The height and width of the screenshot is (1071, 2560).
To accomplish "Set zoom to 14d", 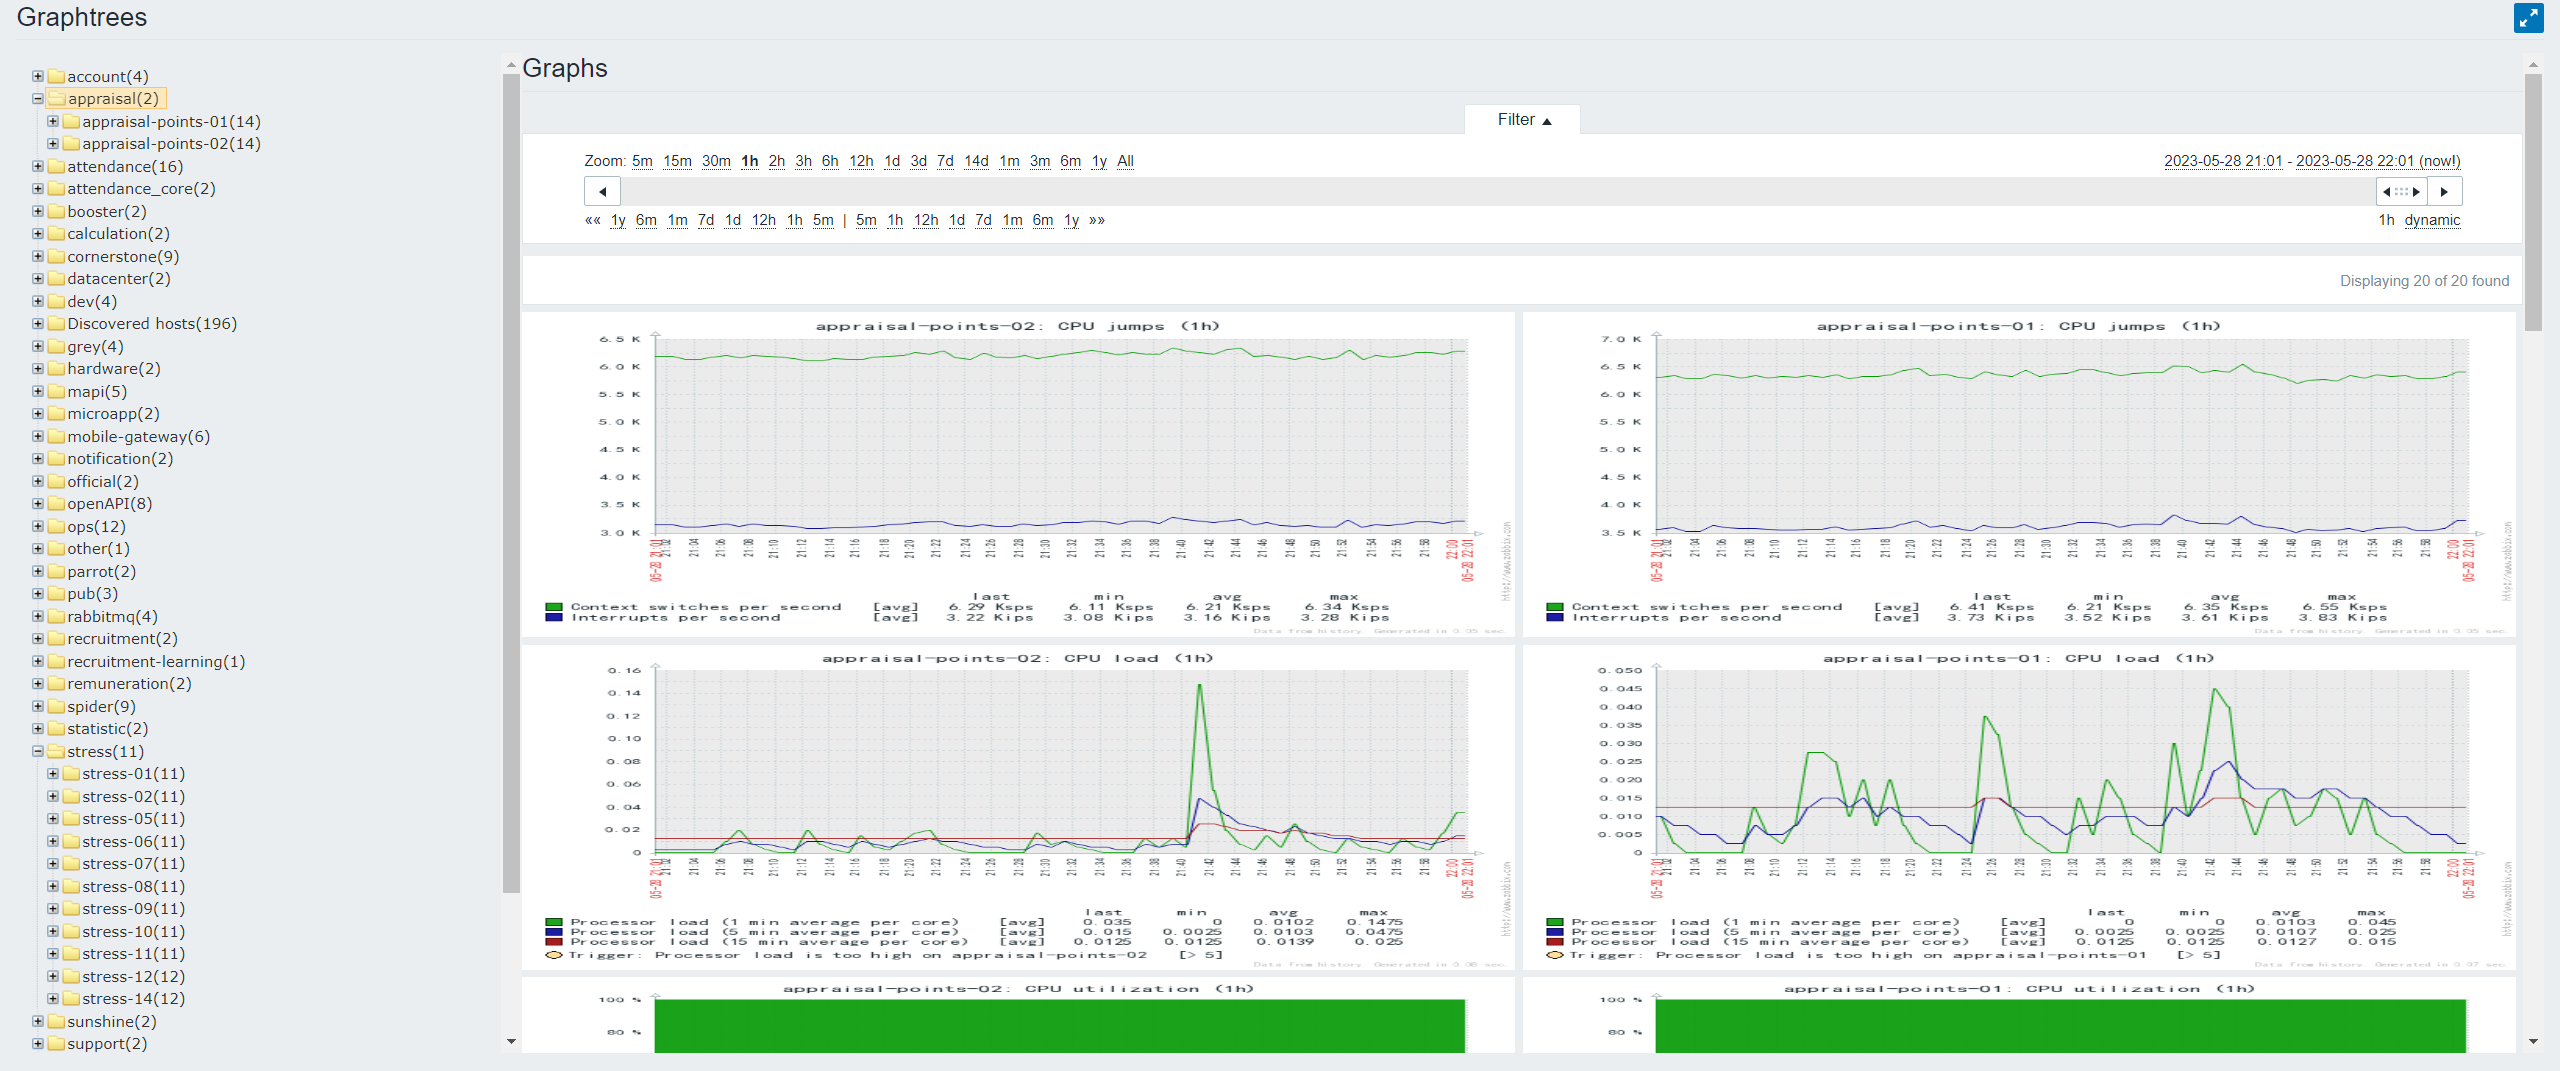I will 976,161.
